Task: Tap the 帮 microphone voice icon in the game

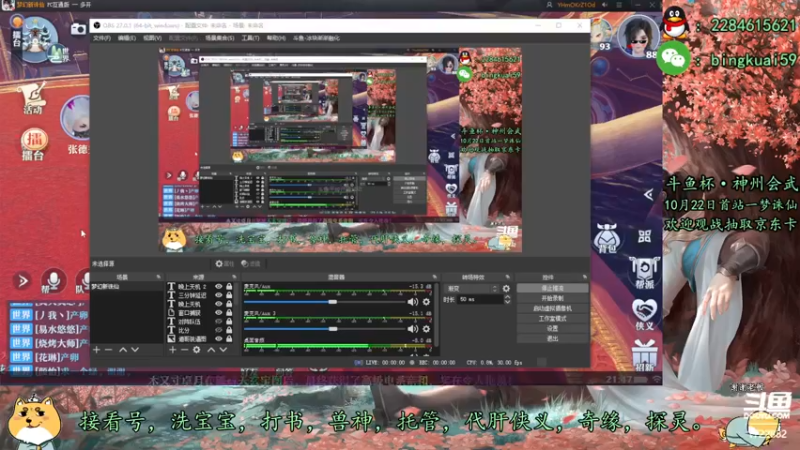Action: point(53,282)
